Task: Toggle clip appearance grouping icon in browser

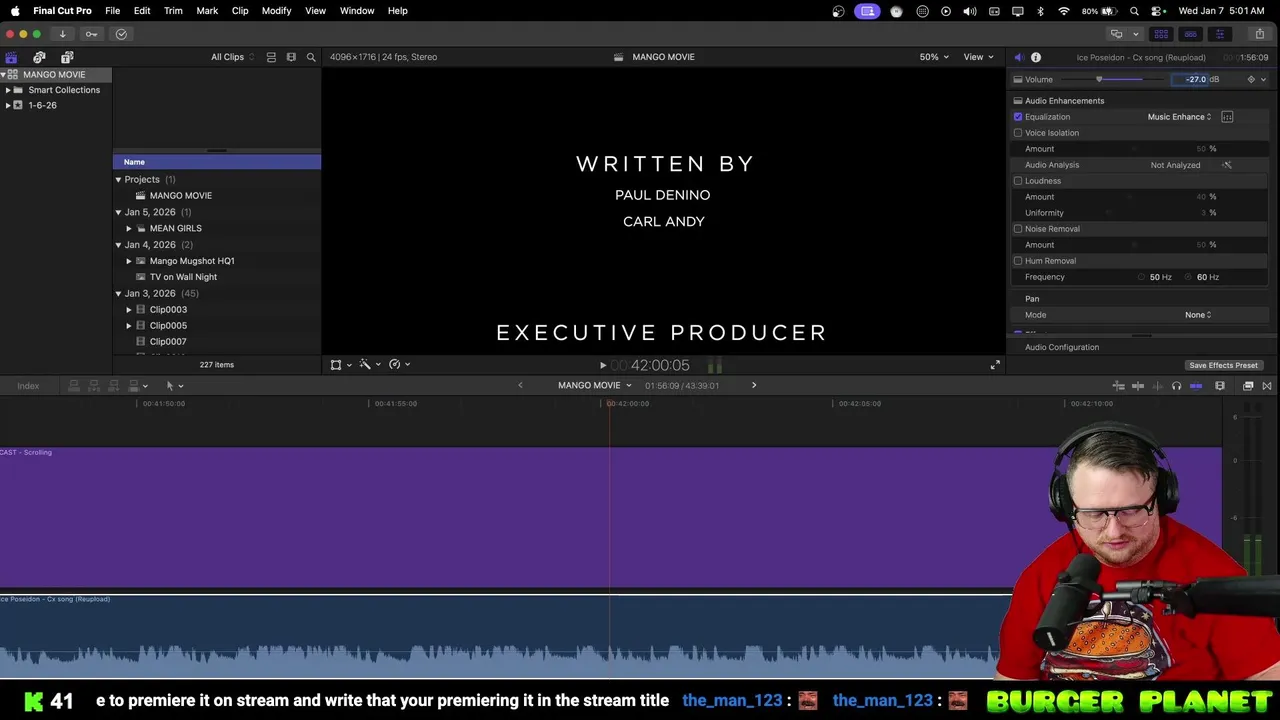Action: [x=271, y=57]
